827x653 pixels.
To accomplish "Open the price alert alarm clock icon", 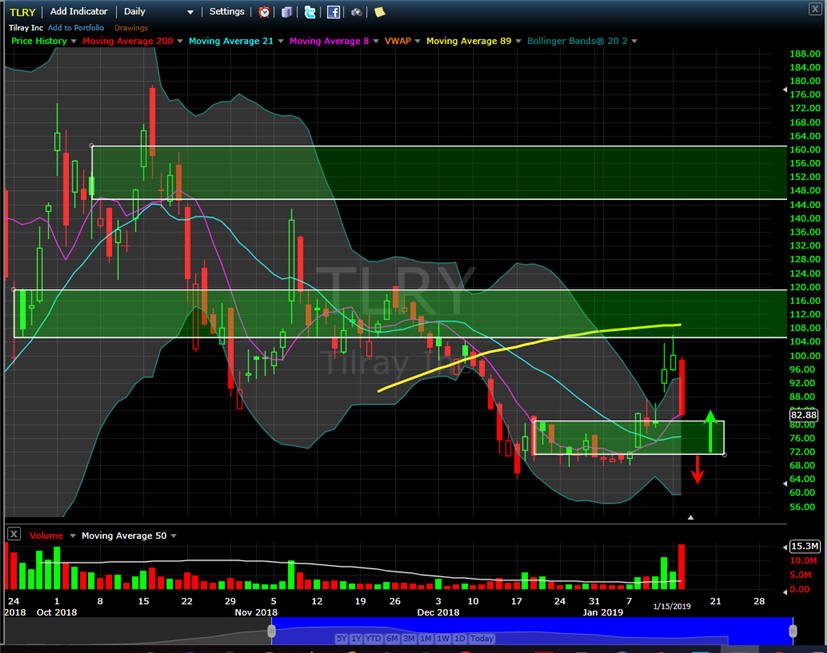I will pyautogui.click(x=264, y=12).
